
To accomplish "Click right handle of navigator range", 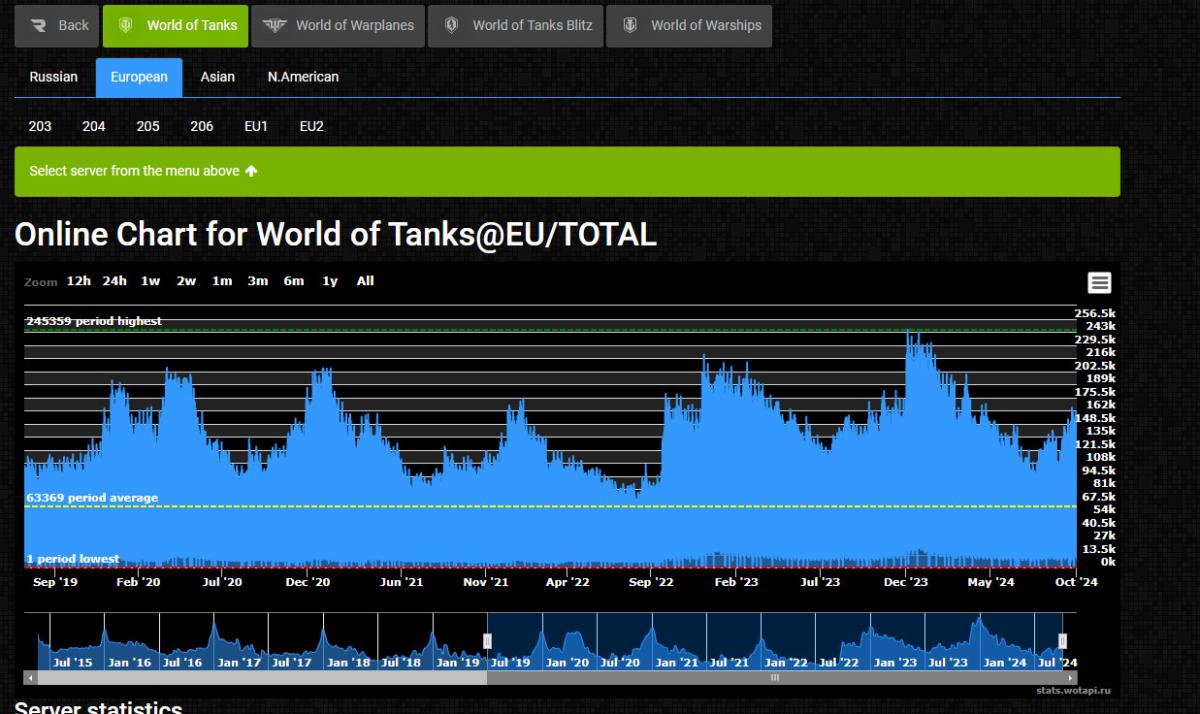I will click(1063, 641).
